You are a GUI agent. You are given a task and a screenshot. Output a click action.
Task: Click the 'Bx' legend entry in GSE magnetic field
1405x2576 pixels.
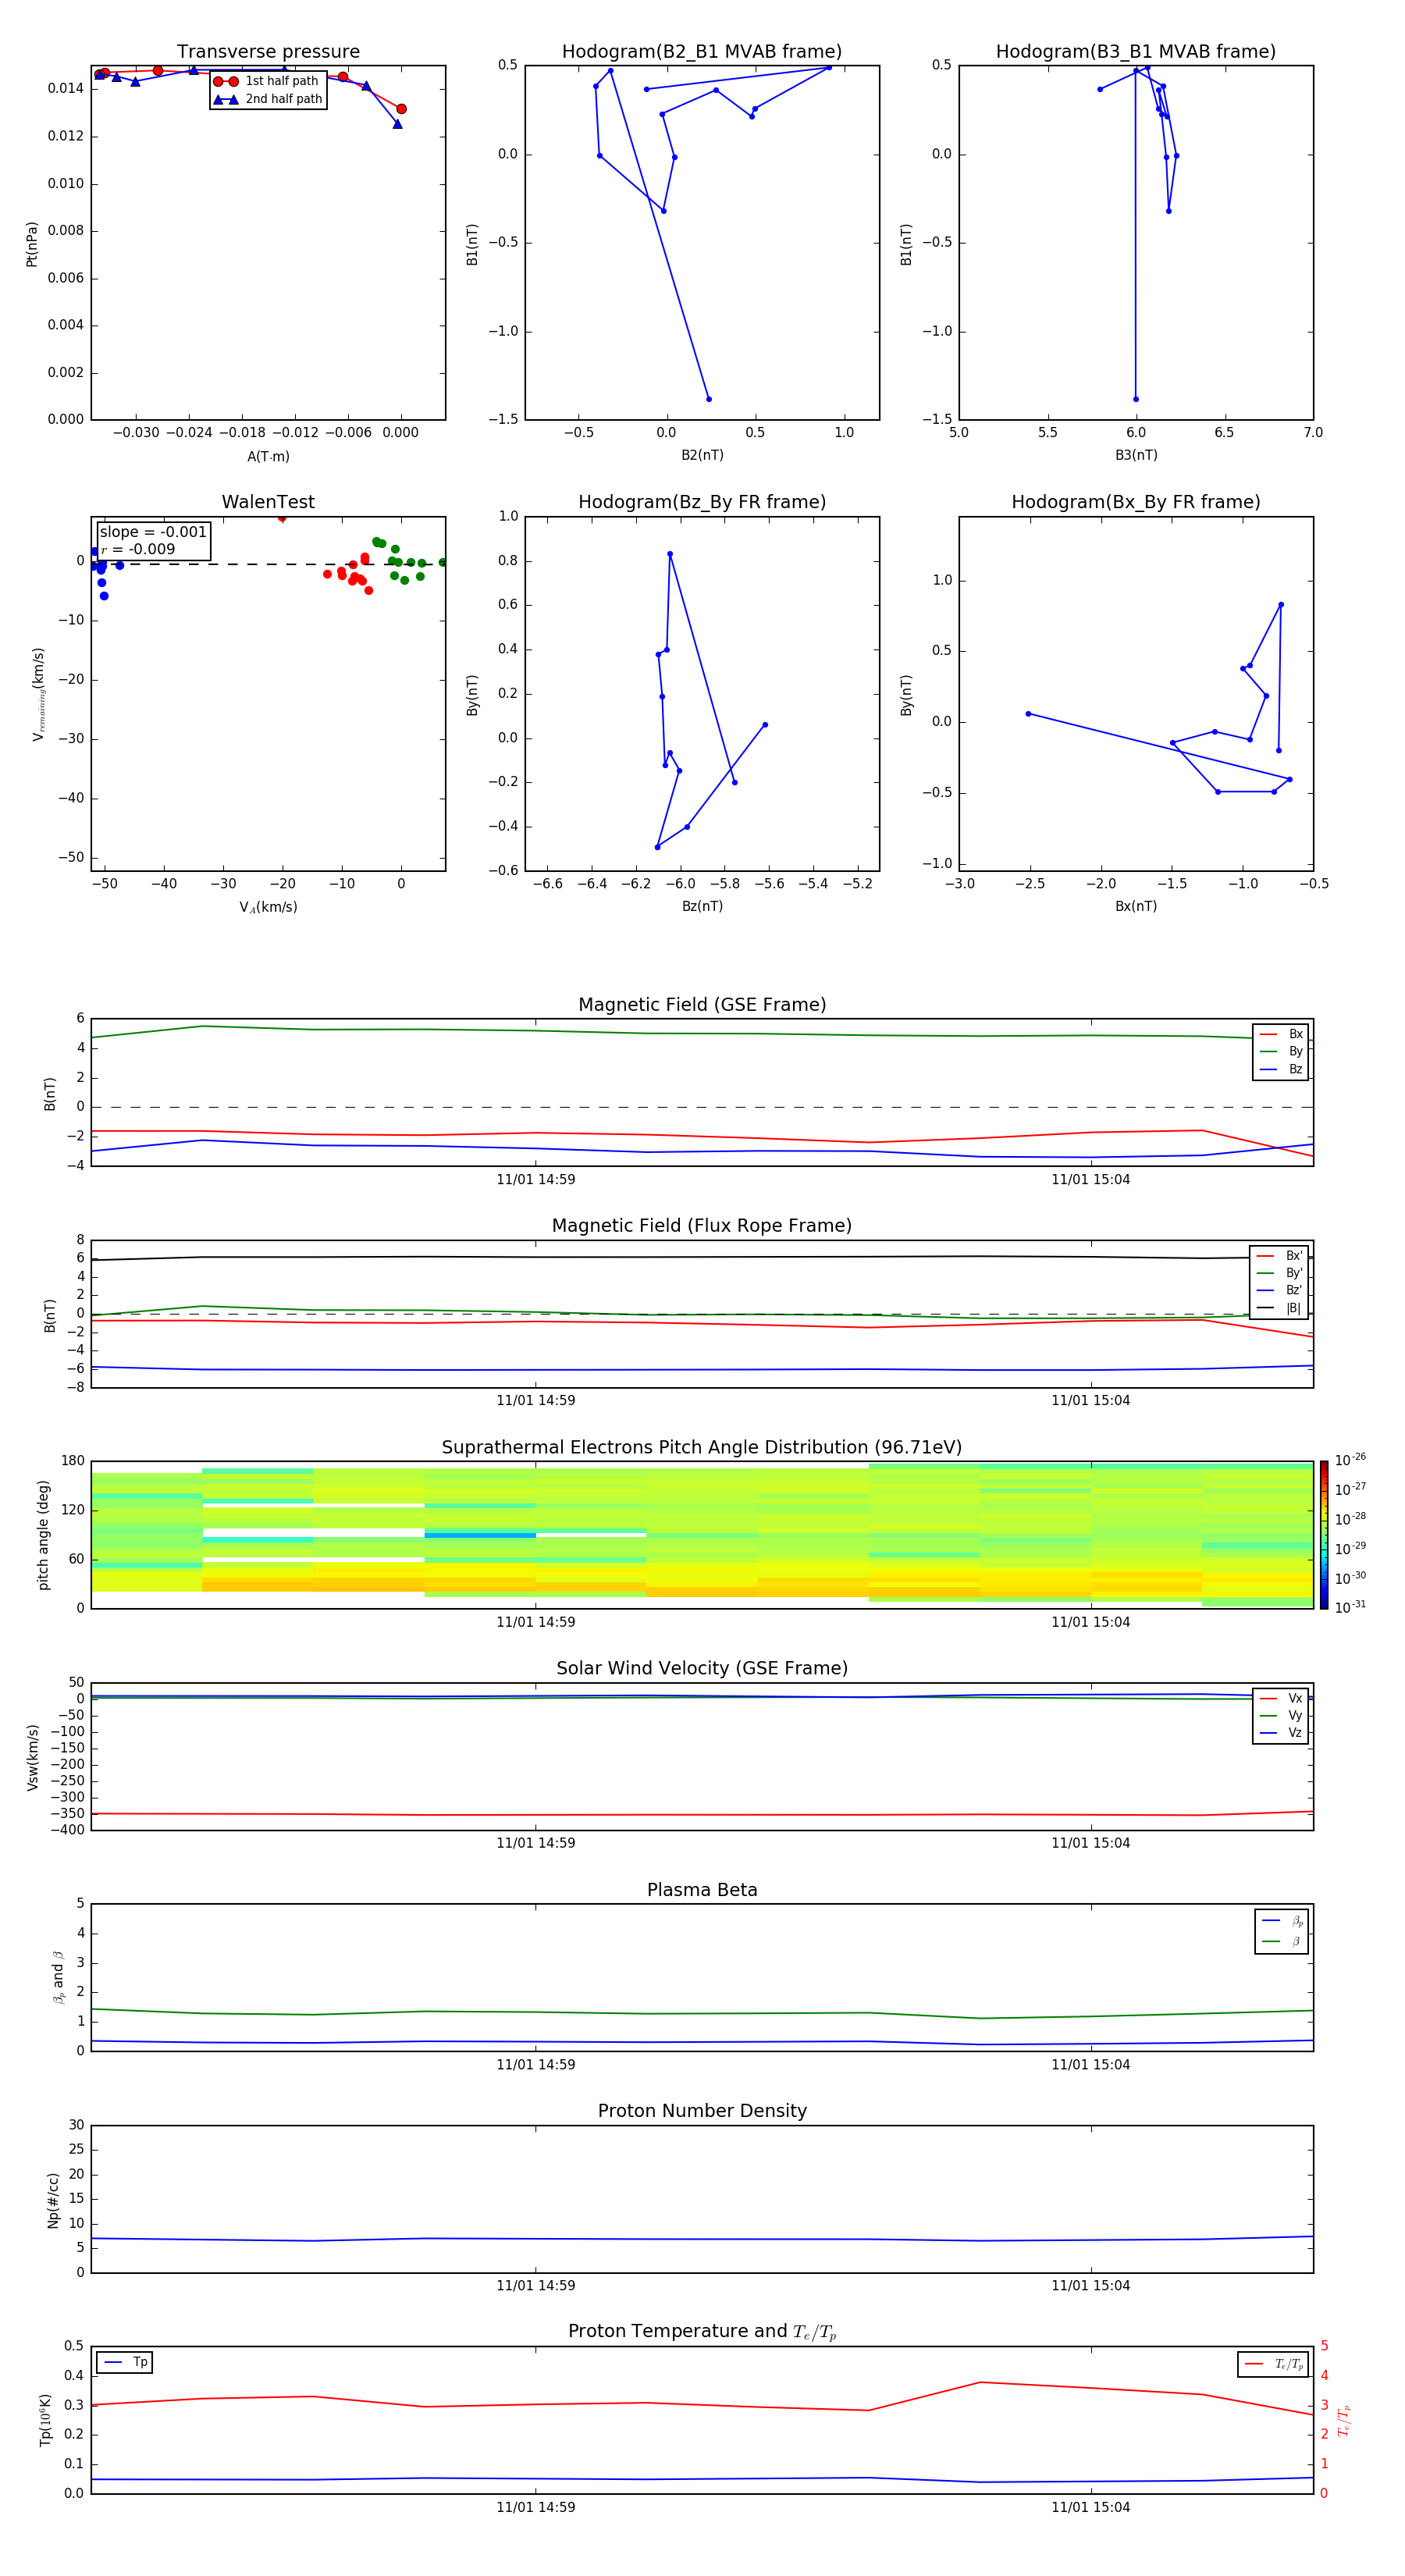click(x=1282, y=1034)
